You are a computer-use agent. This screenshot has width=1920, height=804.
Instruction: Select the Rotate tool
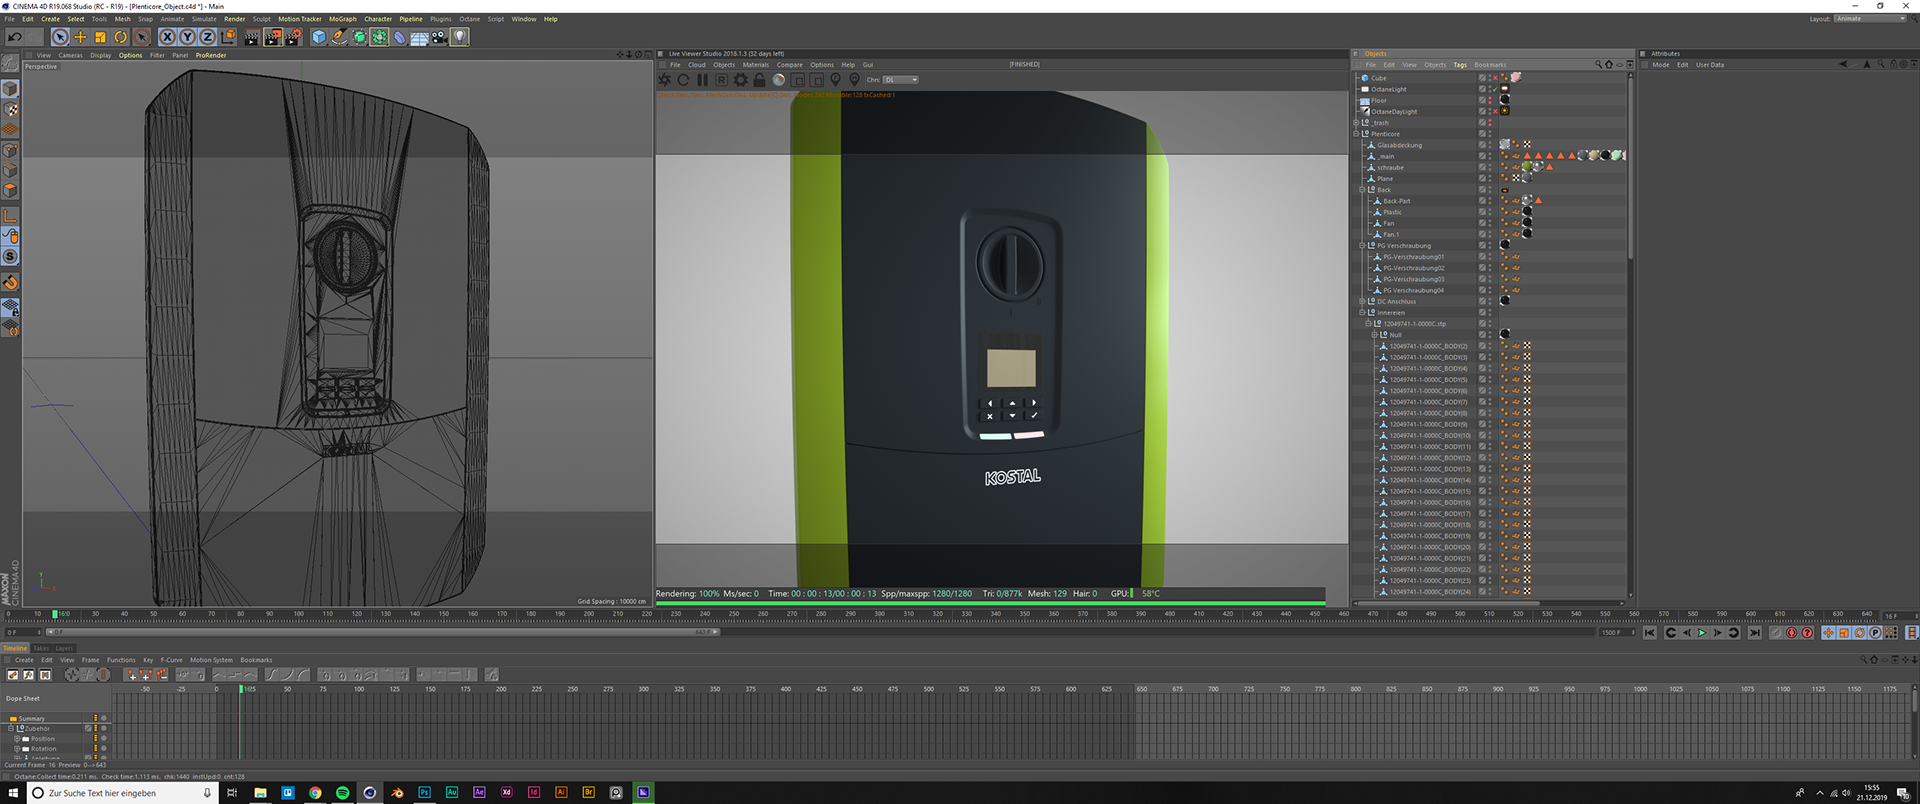click(x=121, y=37)
